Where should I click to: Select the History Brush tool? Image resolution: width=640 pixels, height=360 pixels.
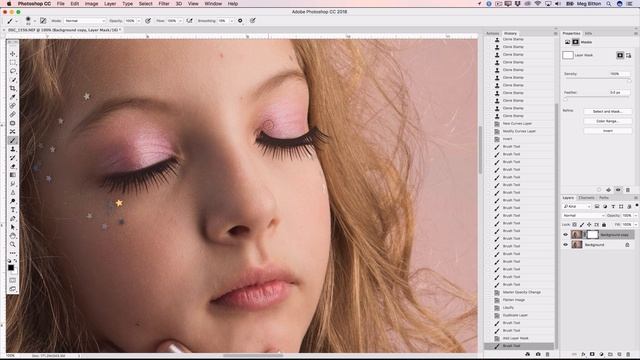click(x=13, y=158)
